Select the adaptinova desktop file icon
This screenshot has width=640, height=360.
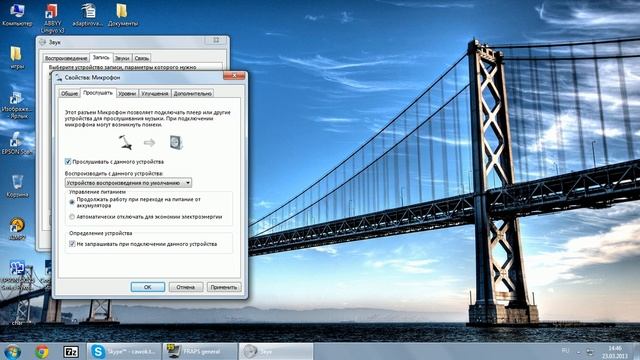pyautogui.click(x=87, y=15)
